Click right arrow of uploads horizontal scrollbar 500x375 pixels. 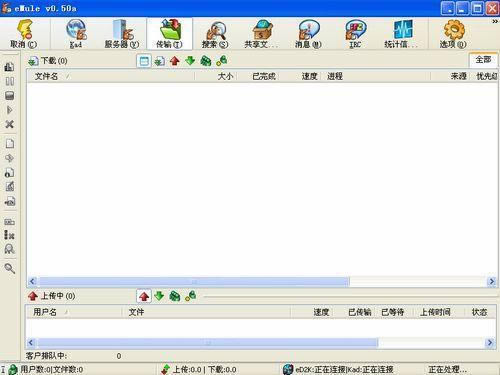[490, 343]
